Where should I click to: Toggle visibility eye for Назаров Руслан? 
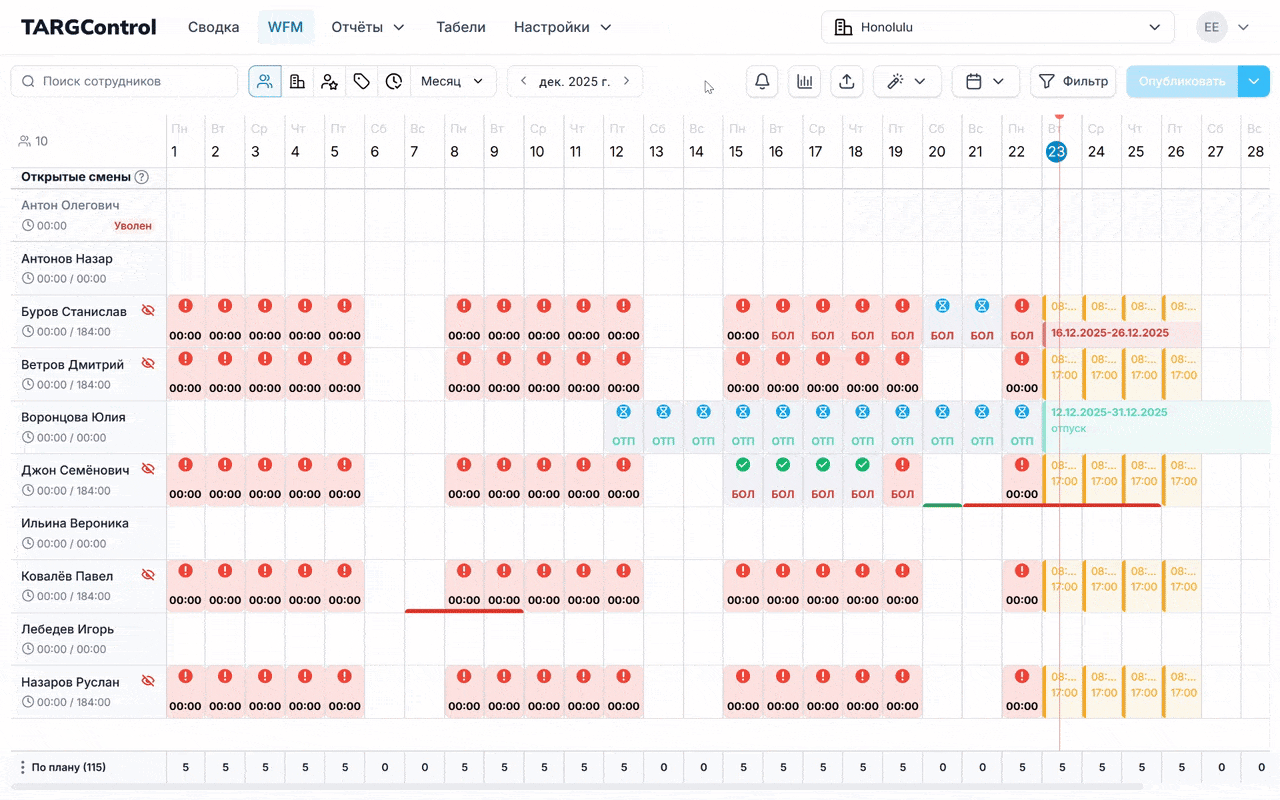(148, 682)
